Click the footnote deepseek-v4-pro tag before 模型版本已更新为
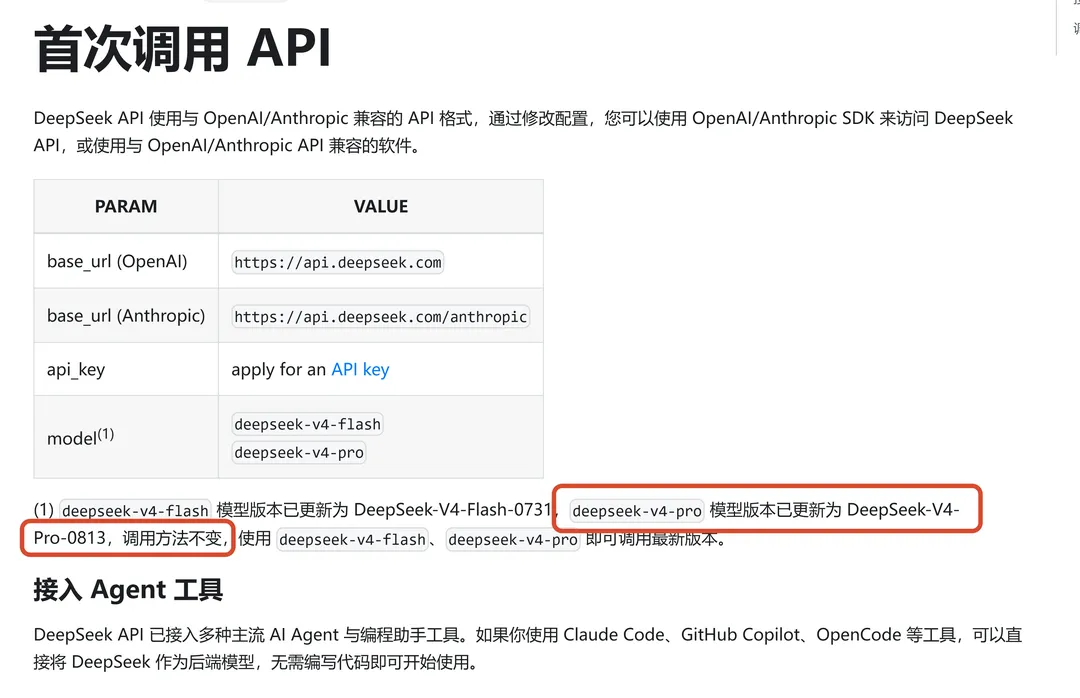 click(x=637, y=511)
